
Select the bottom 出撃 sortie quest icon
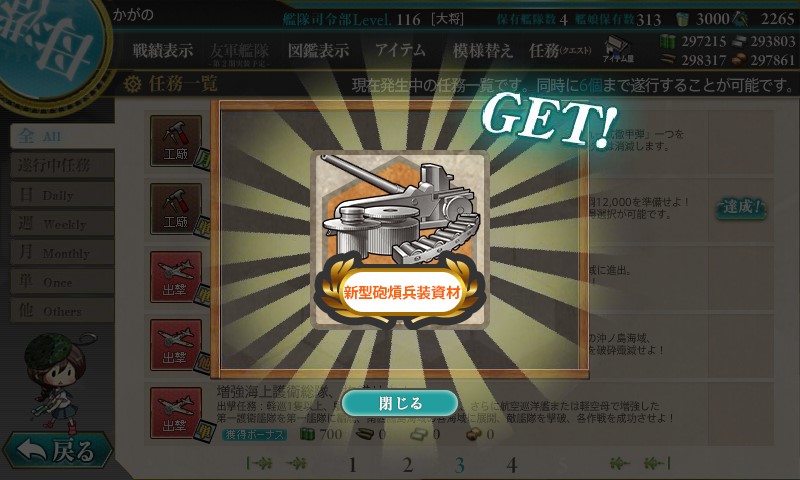point(176,413)
